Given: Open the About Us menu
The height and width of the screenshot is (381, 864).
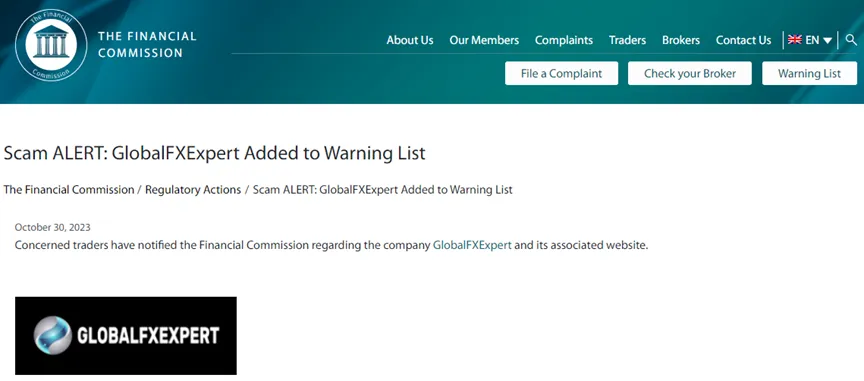Looking at the screenshot, I should 410,40.
